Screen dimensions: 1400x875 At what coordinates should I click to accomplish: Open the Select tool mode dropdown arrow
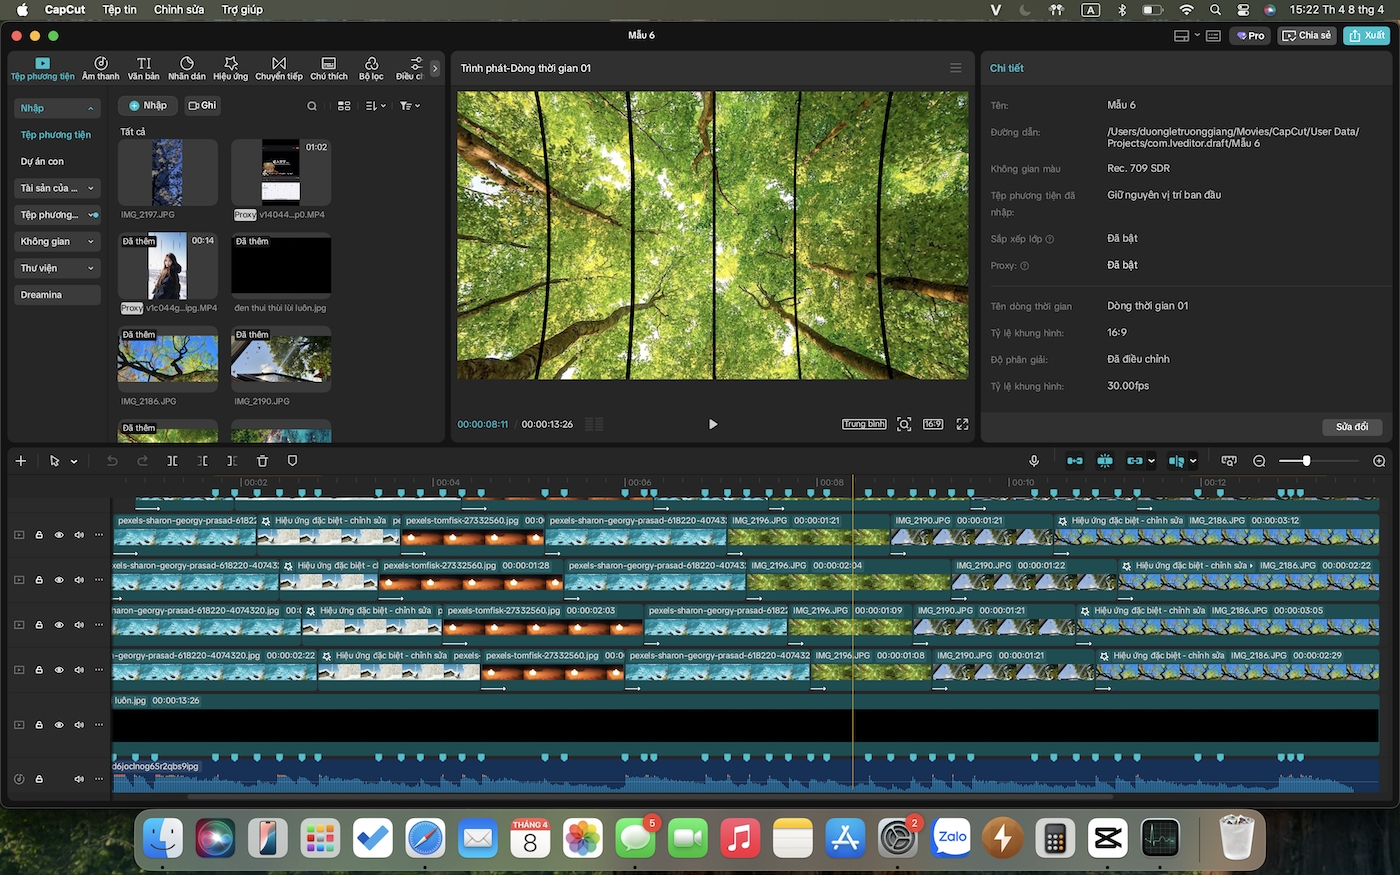[x=74, y=462]
